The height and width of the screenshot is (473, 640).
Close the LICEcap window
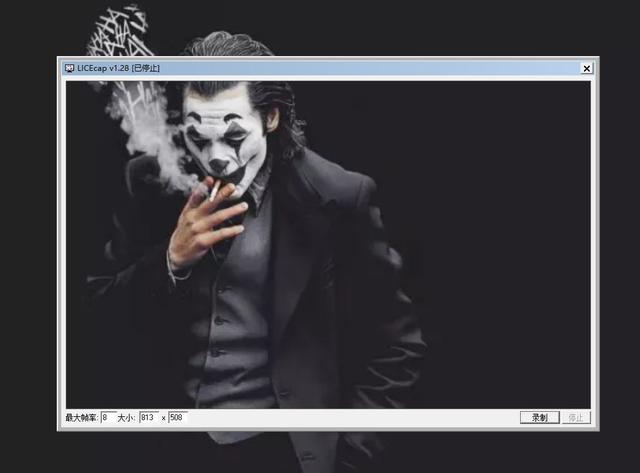(587, 69)
